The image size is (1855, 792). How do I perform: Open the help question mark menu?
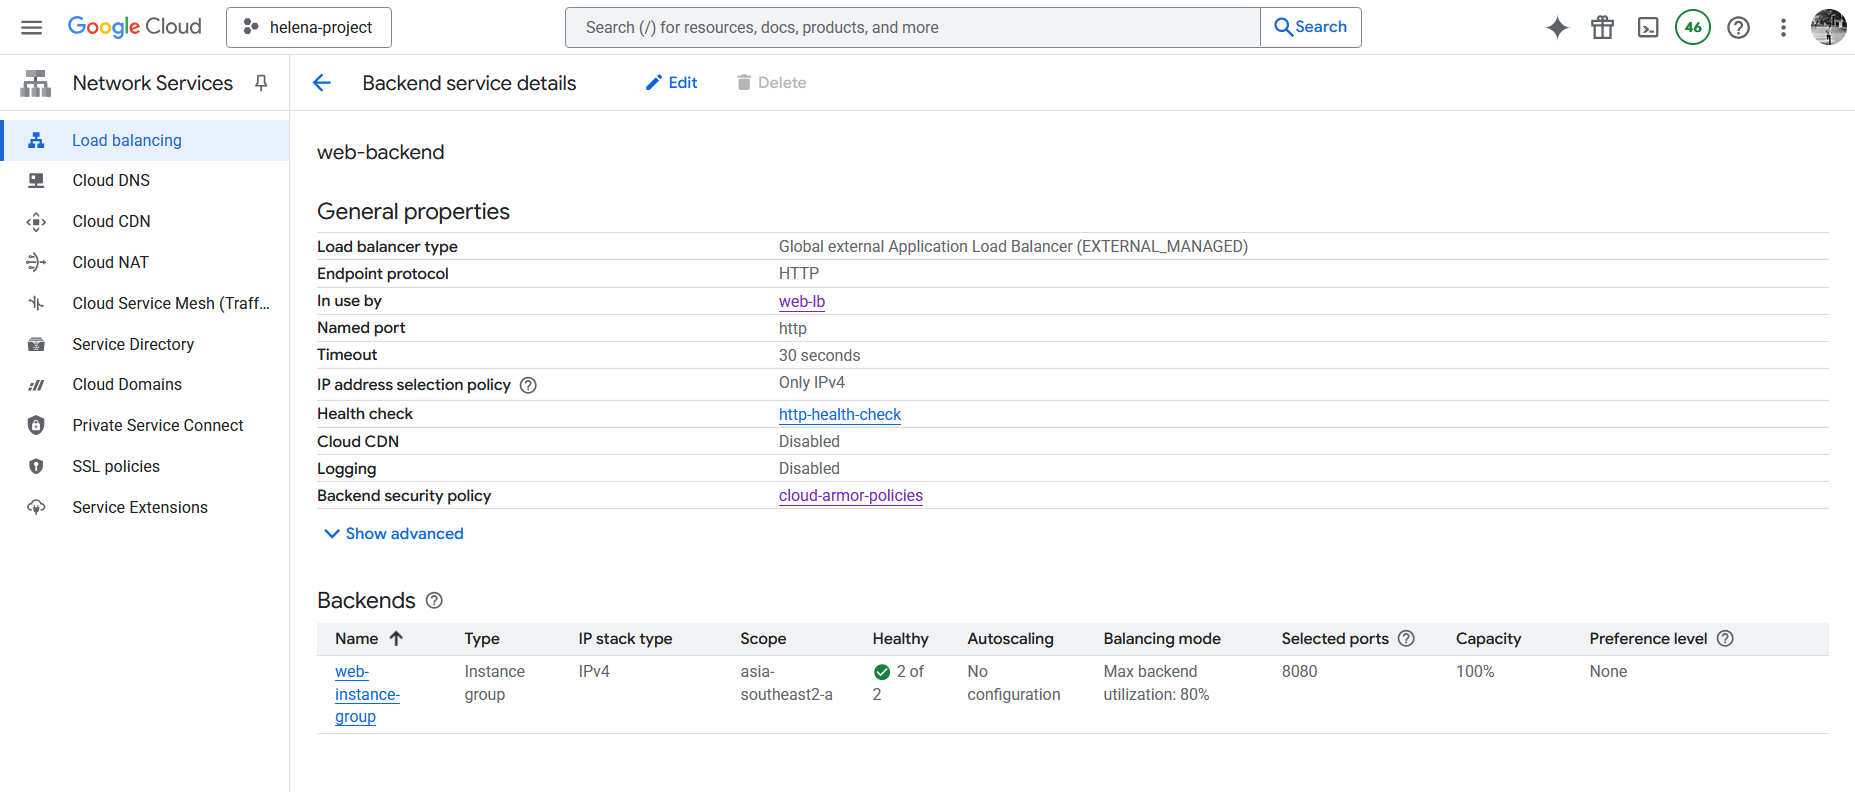pos(1738,27)
